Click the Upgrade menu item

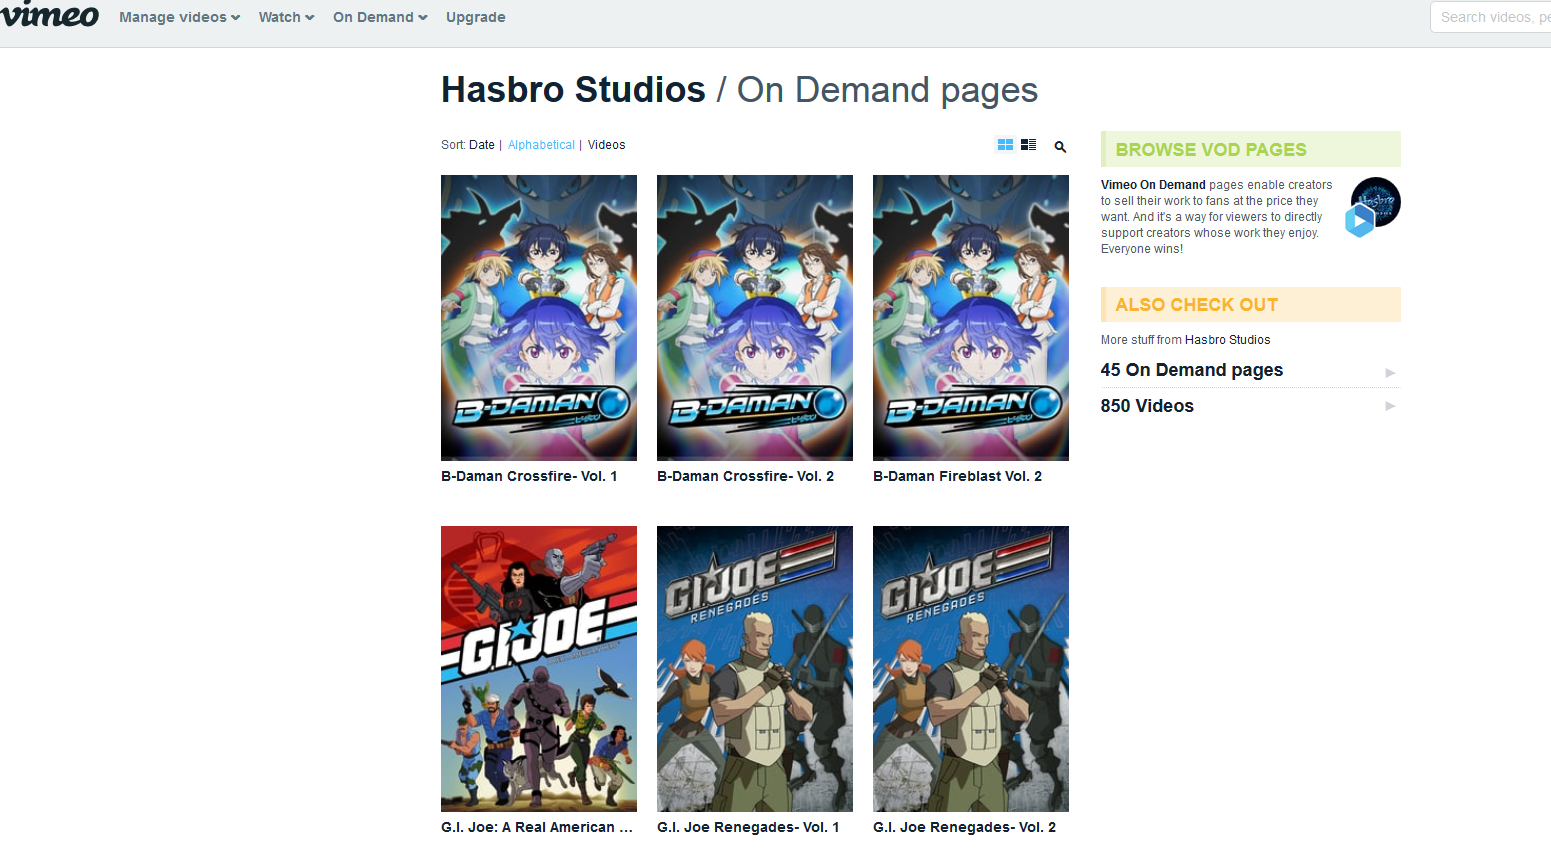475,17
